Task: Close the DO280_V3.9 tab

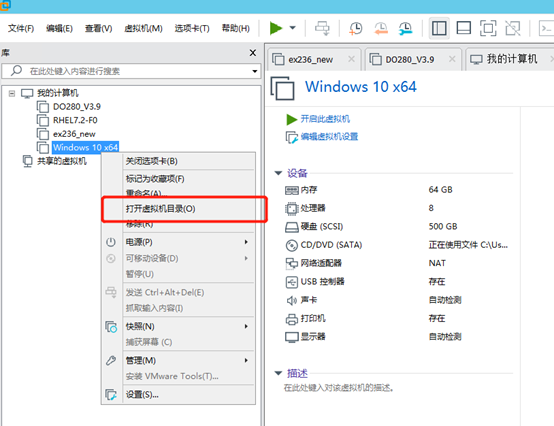Action: coord(452,59)
